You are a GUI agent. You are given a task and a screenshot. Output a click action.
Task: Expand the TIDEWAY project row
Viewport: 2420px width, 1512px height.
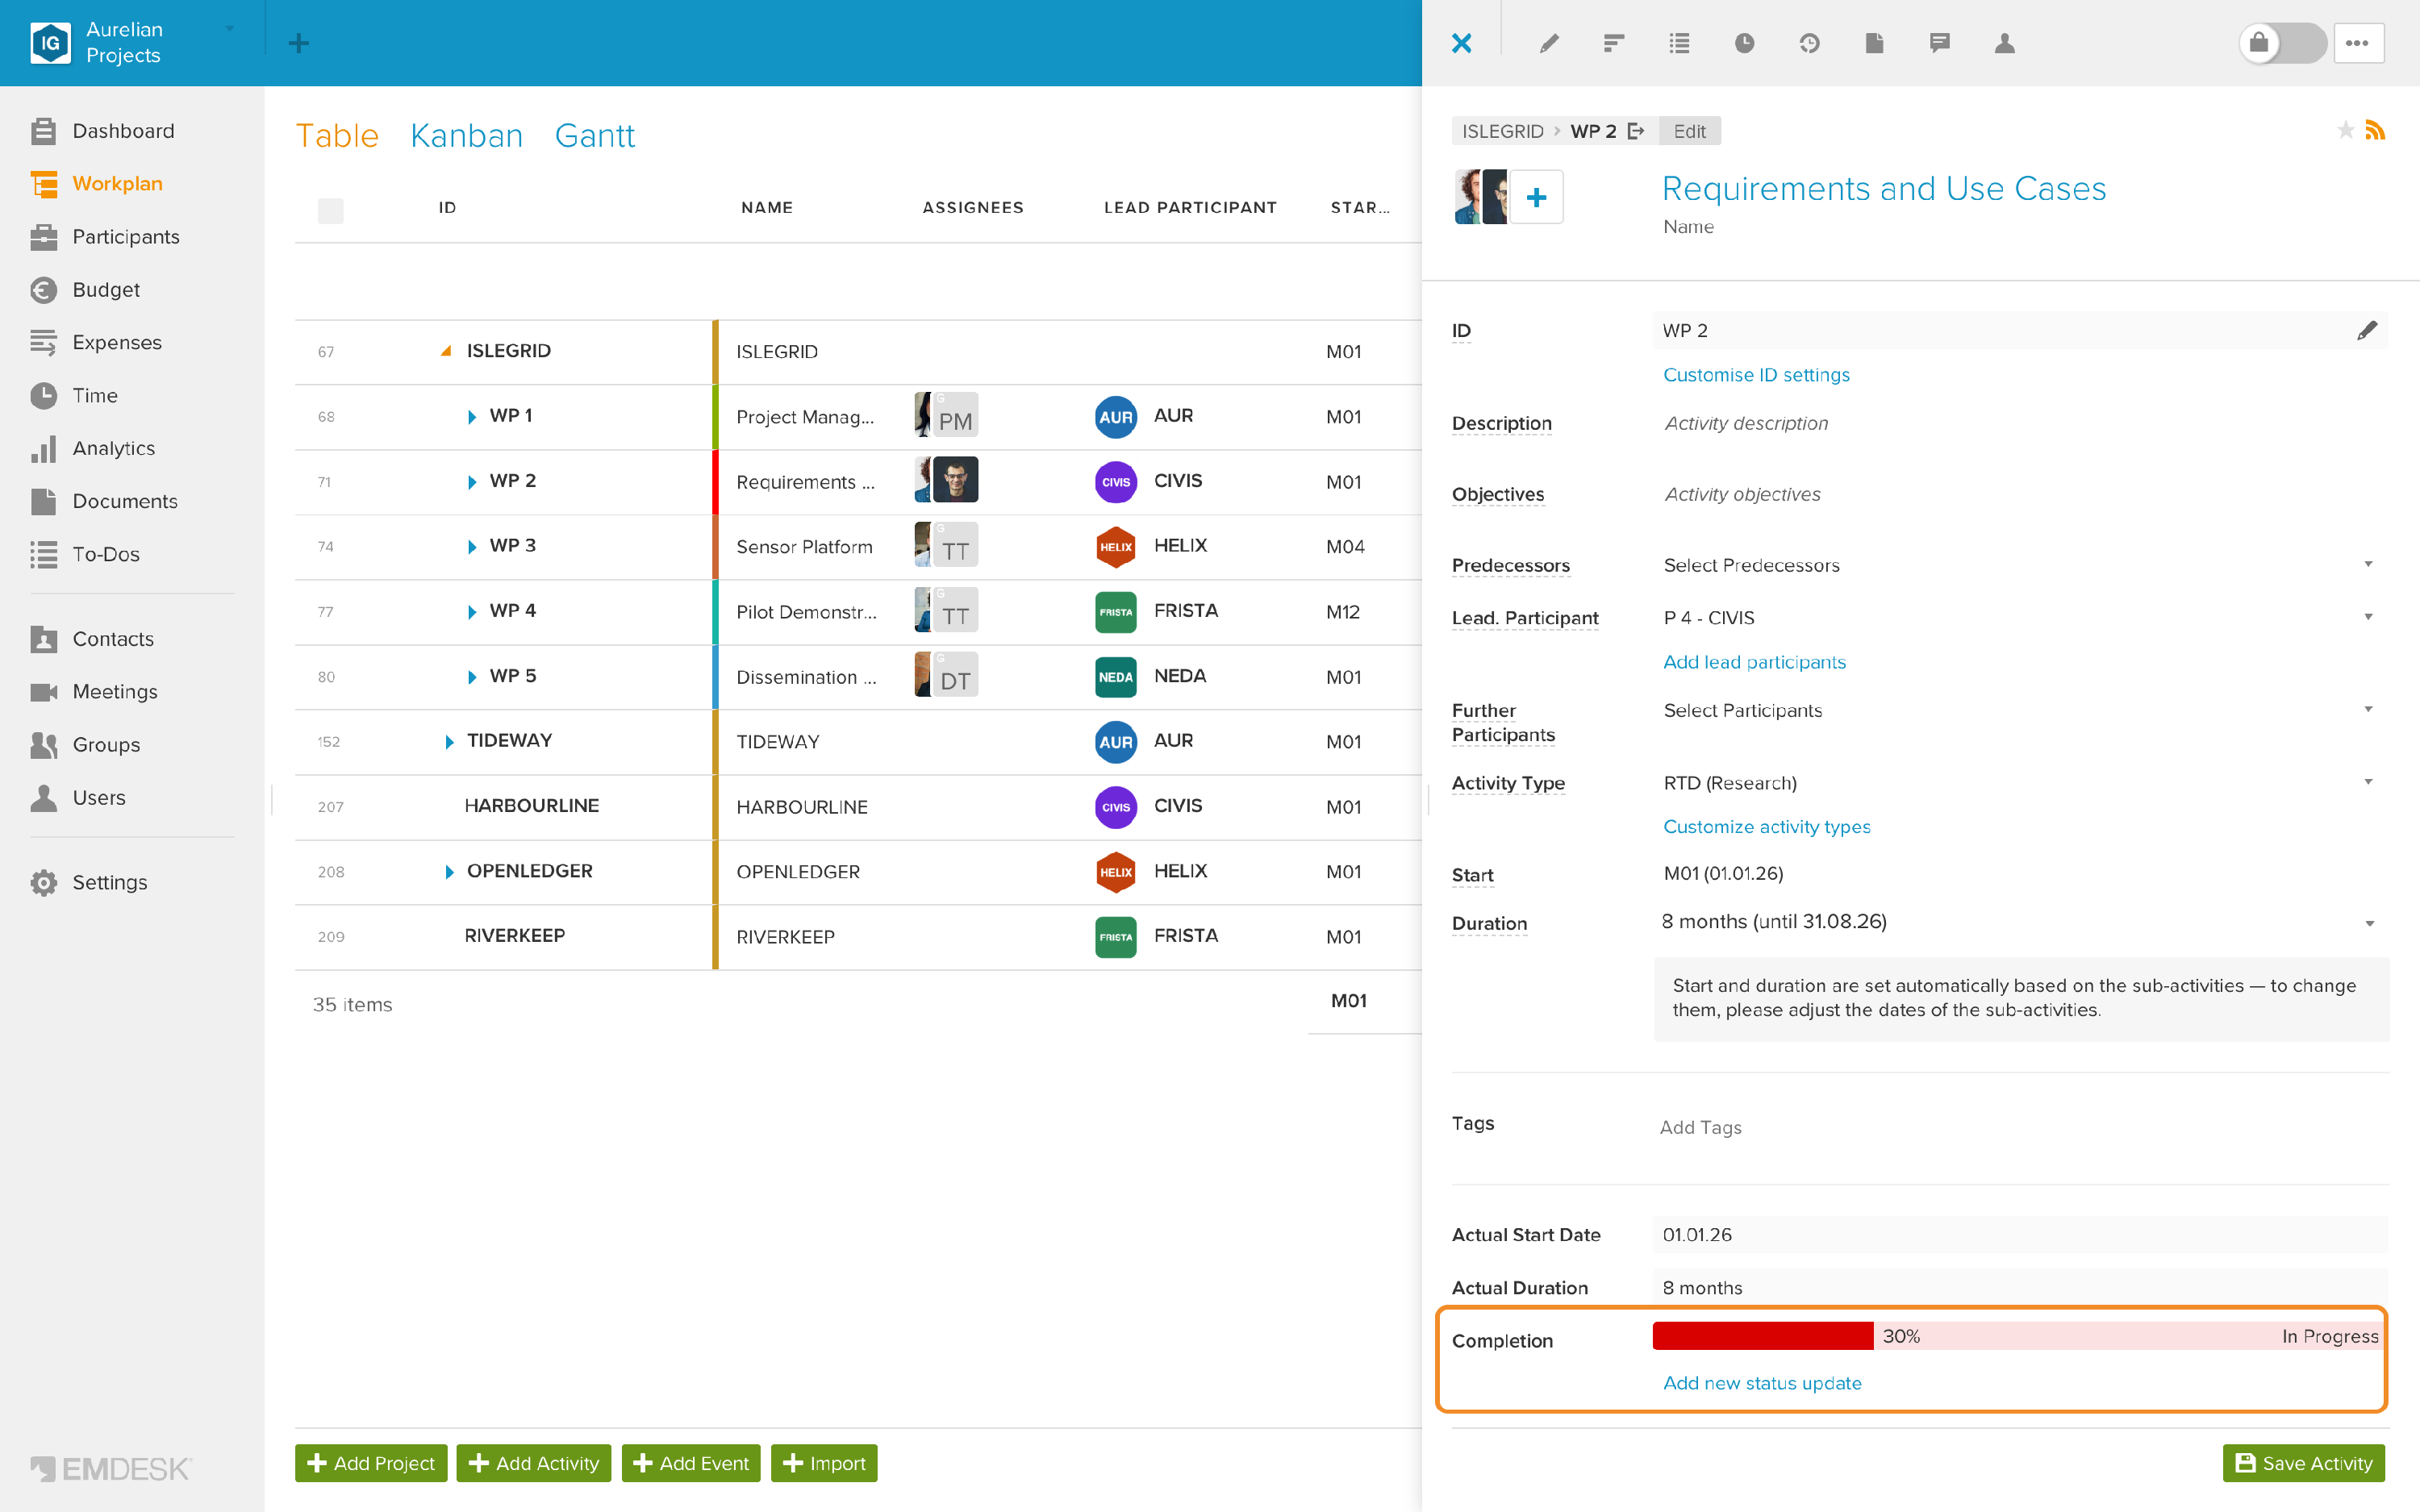click(449, 742)
